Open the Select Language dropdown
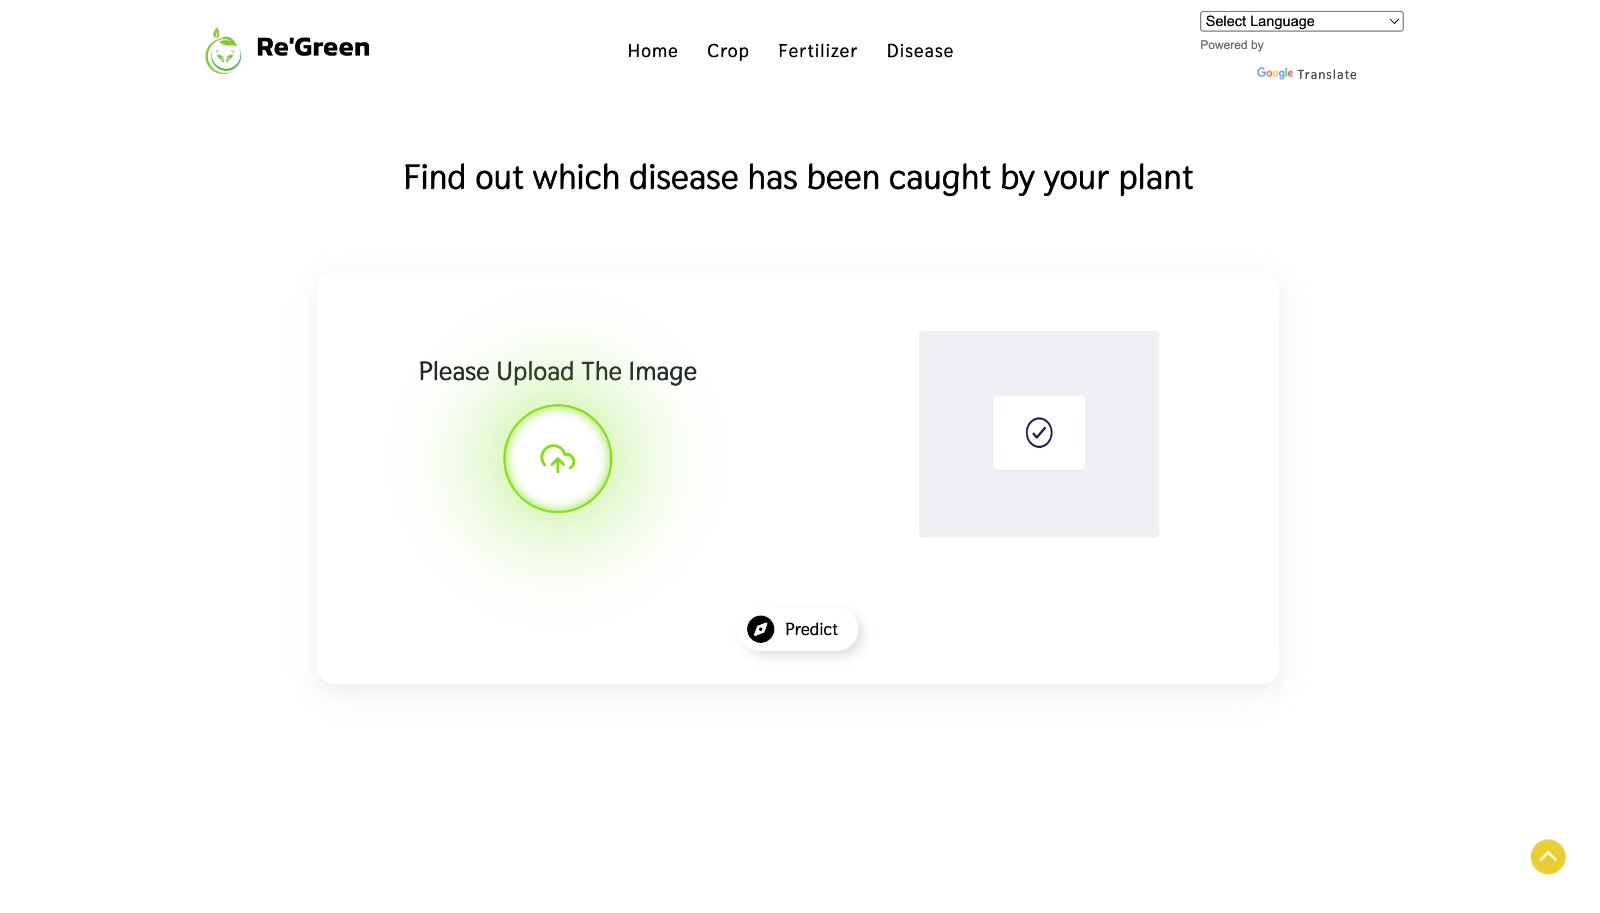Screen dimensions: 1600x913 click(x=1301, y=21)
